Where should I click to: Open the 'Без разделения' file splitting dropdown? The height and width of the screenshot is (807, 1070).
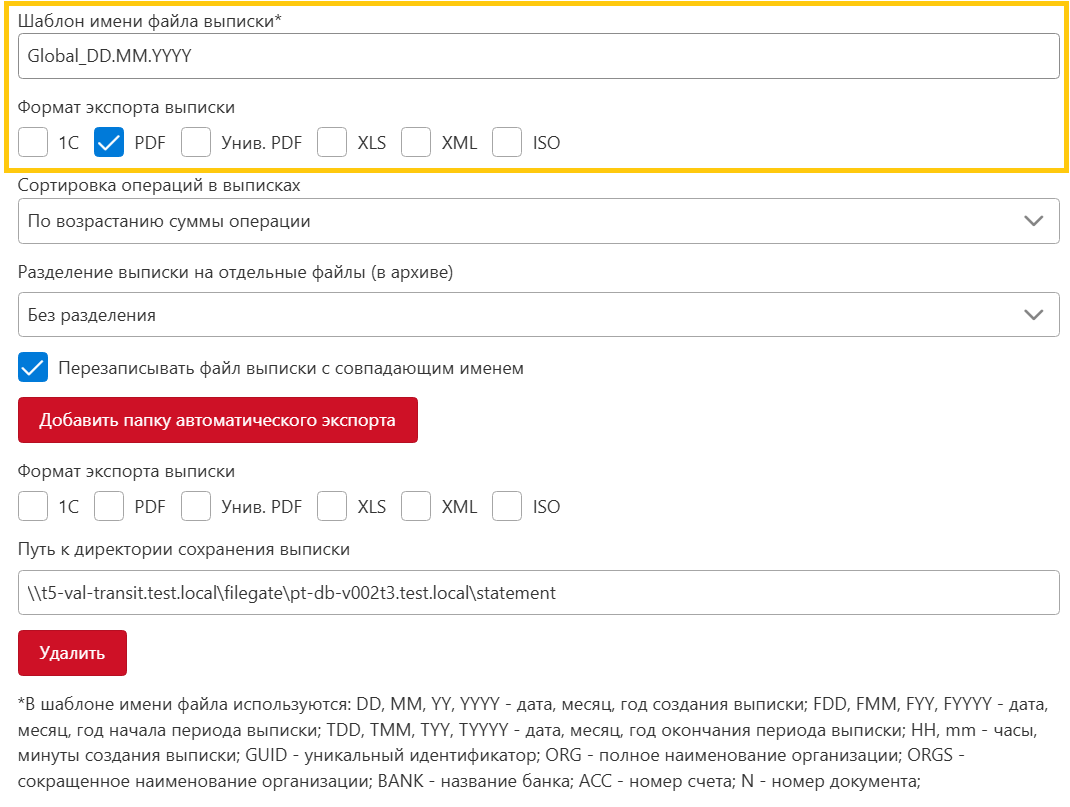click(538, 315)
